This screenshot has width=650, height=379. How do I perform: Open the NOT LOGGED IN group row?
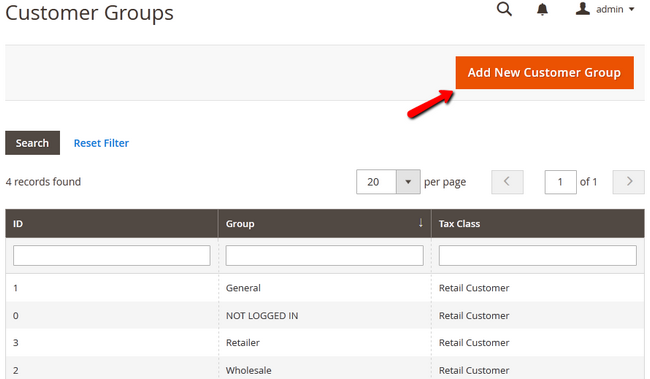(325, 316)
